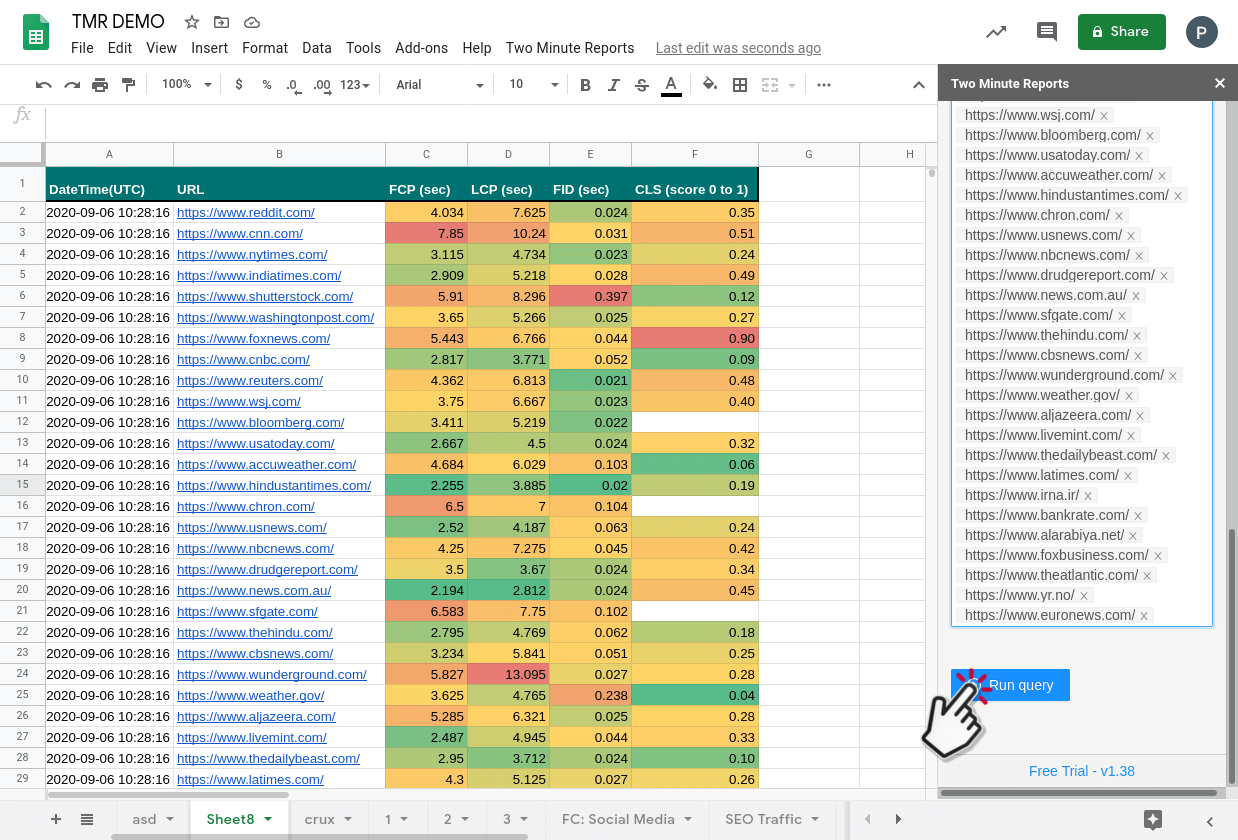Click the move to folder icon
The width and height of the screenshot is (1238, 840).
point(221,22)
